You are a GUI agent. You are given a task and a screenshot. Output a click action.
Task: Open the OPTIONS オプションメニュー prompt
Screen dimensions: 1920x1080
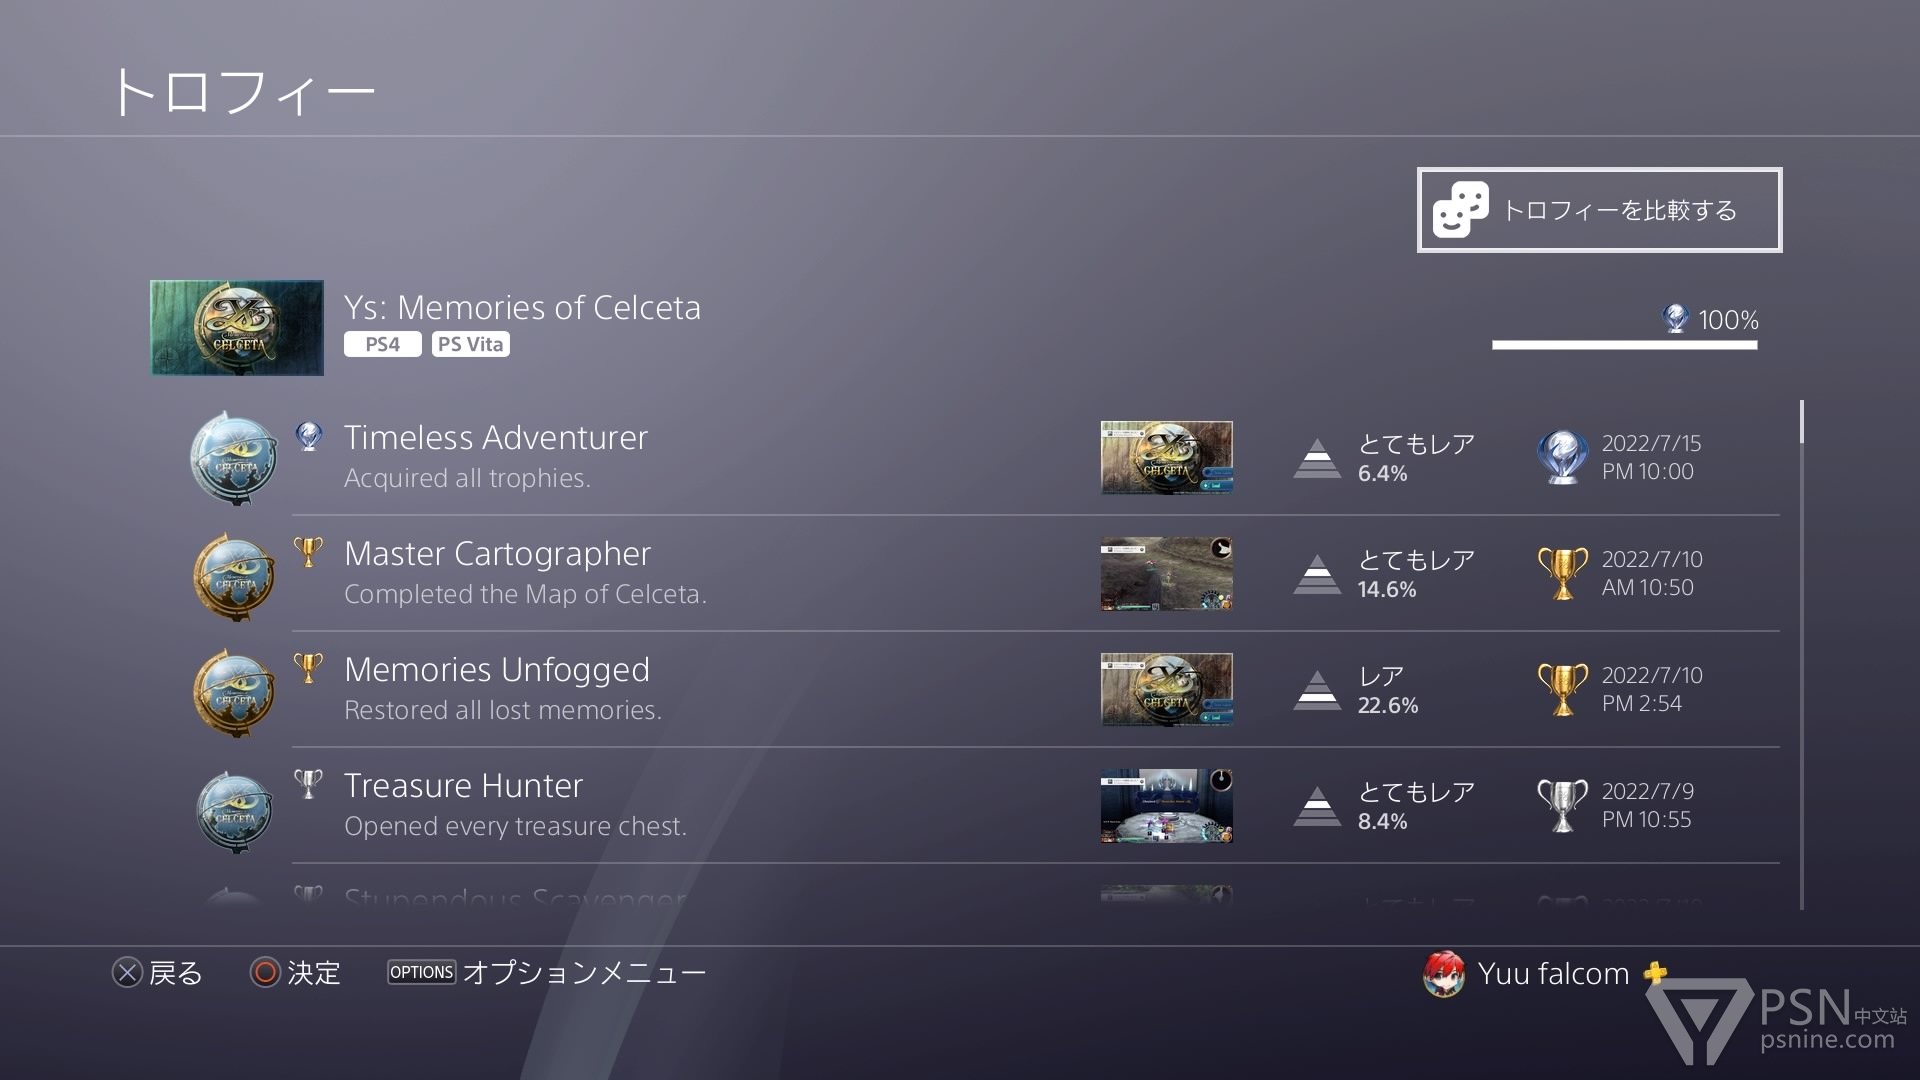546,973
